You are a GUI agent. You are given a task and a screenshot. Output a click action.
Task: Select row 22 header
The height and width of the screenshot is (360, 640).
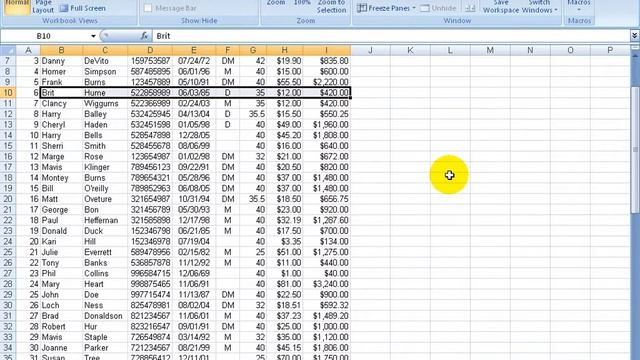tap(8, 220)
